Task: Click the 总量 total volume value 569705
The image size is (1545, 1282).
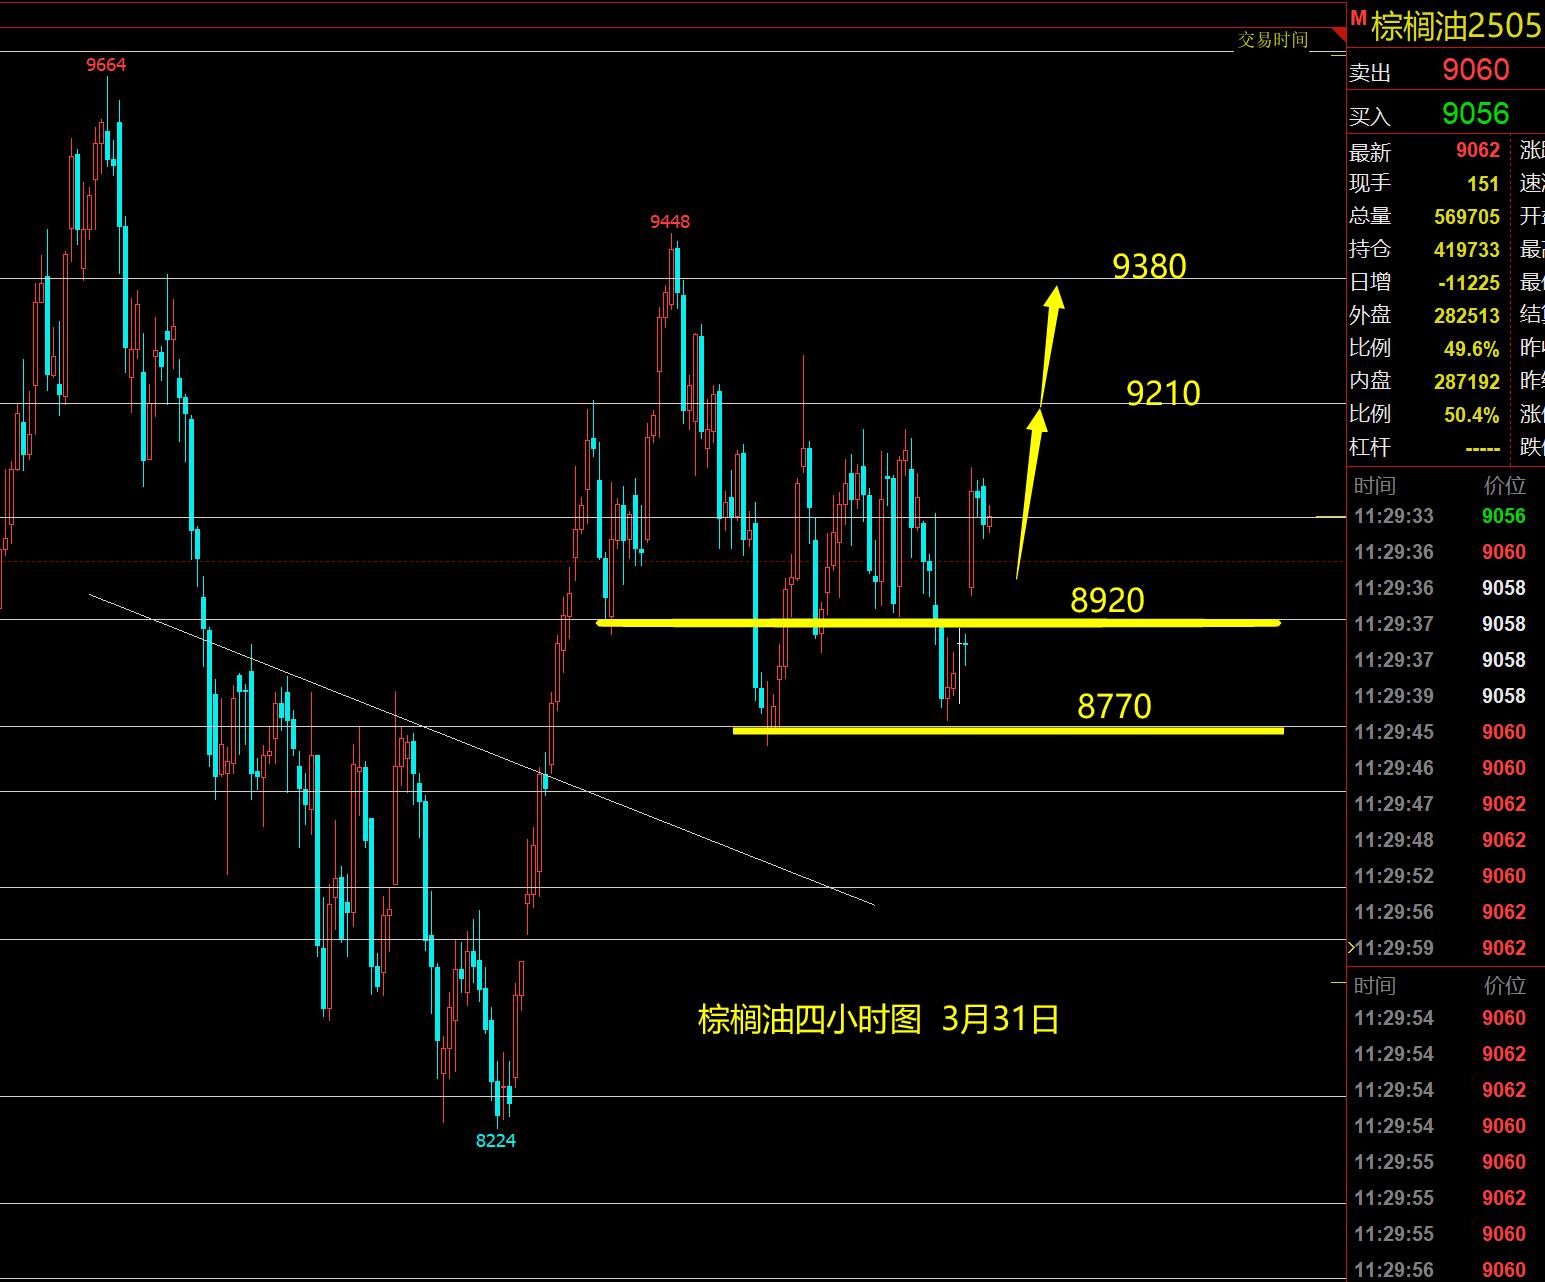Action: 1466,217
